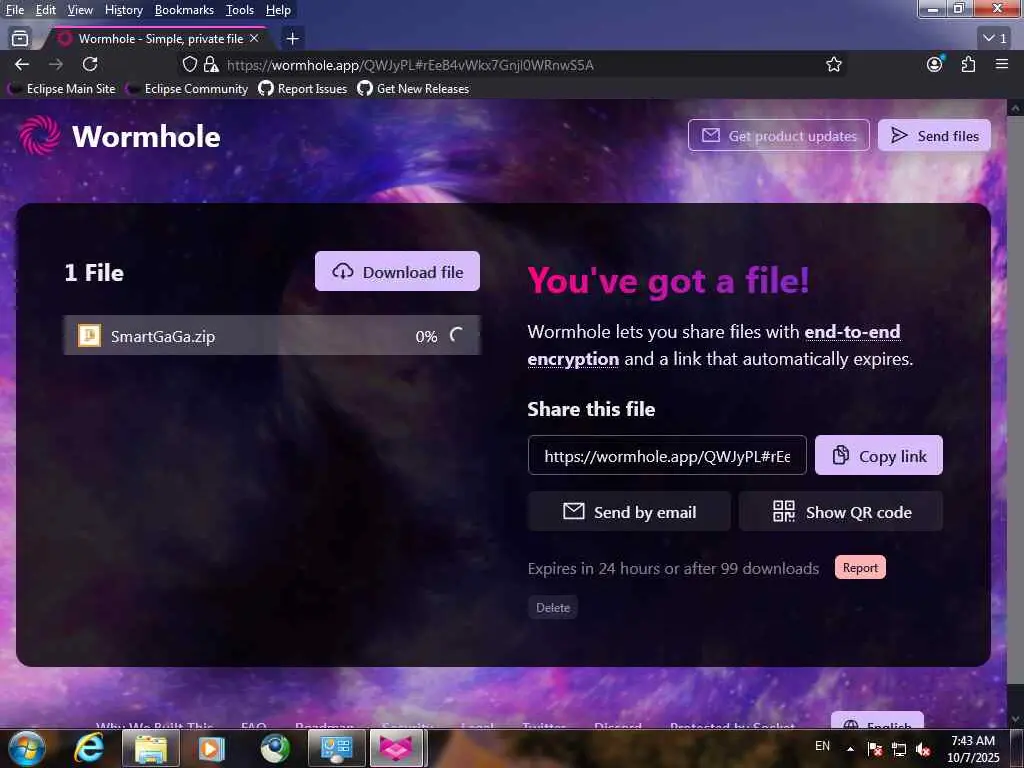
Task: Launch Internet Explorer from taskbar
Action: point(88,748)
